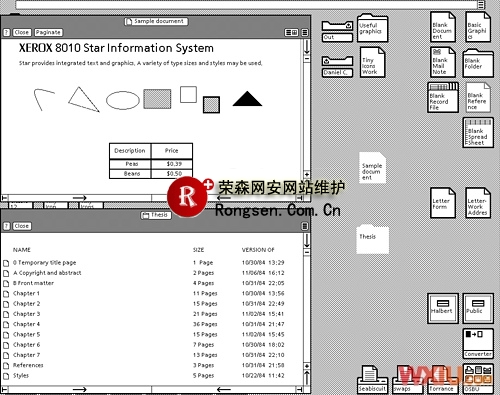The image size is (500, 395).
Task: Open the Out tray icon
Action: [337, 31]
